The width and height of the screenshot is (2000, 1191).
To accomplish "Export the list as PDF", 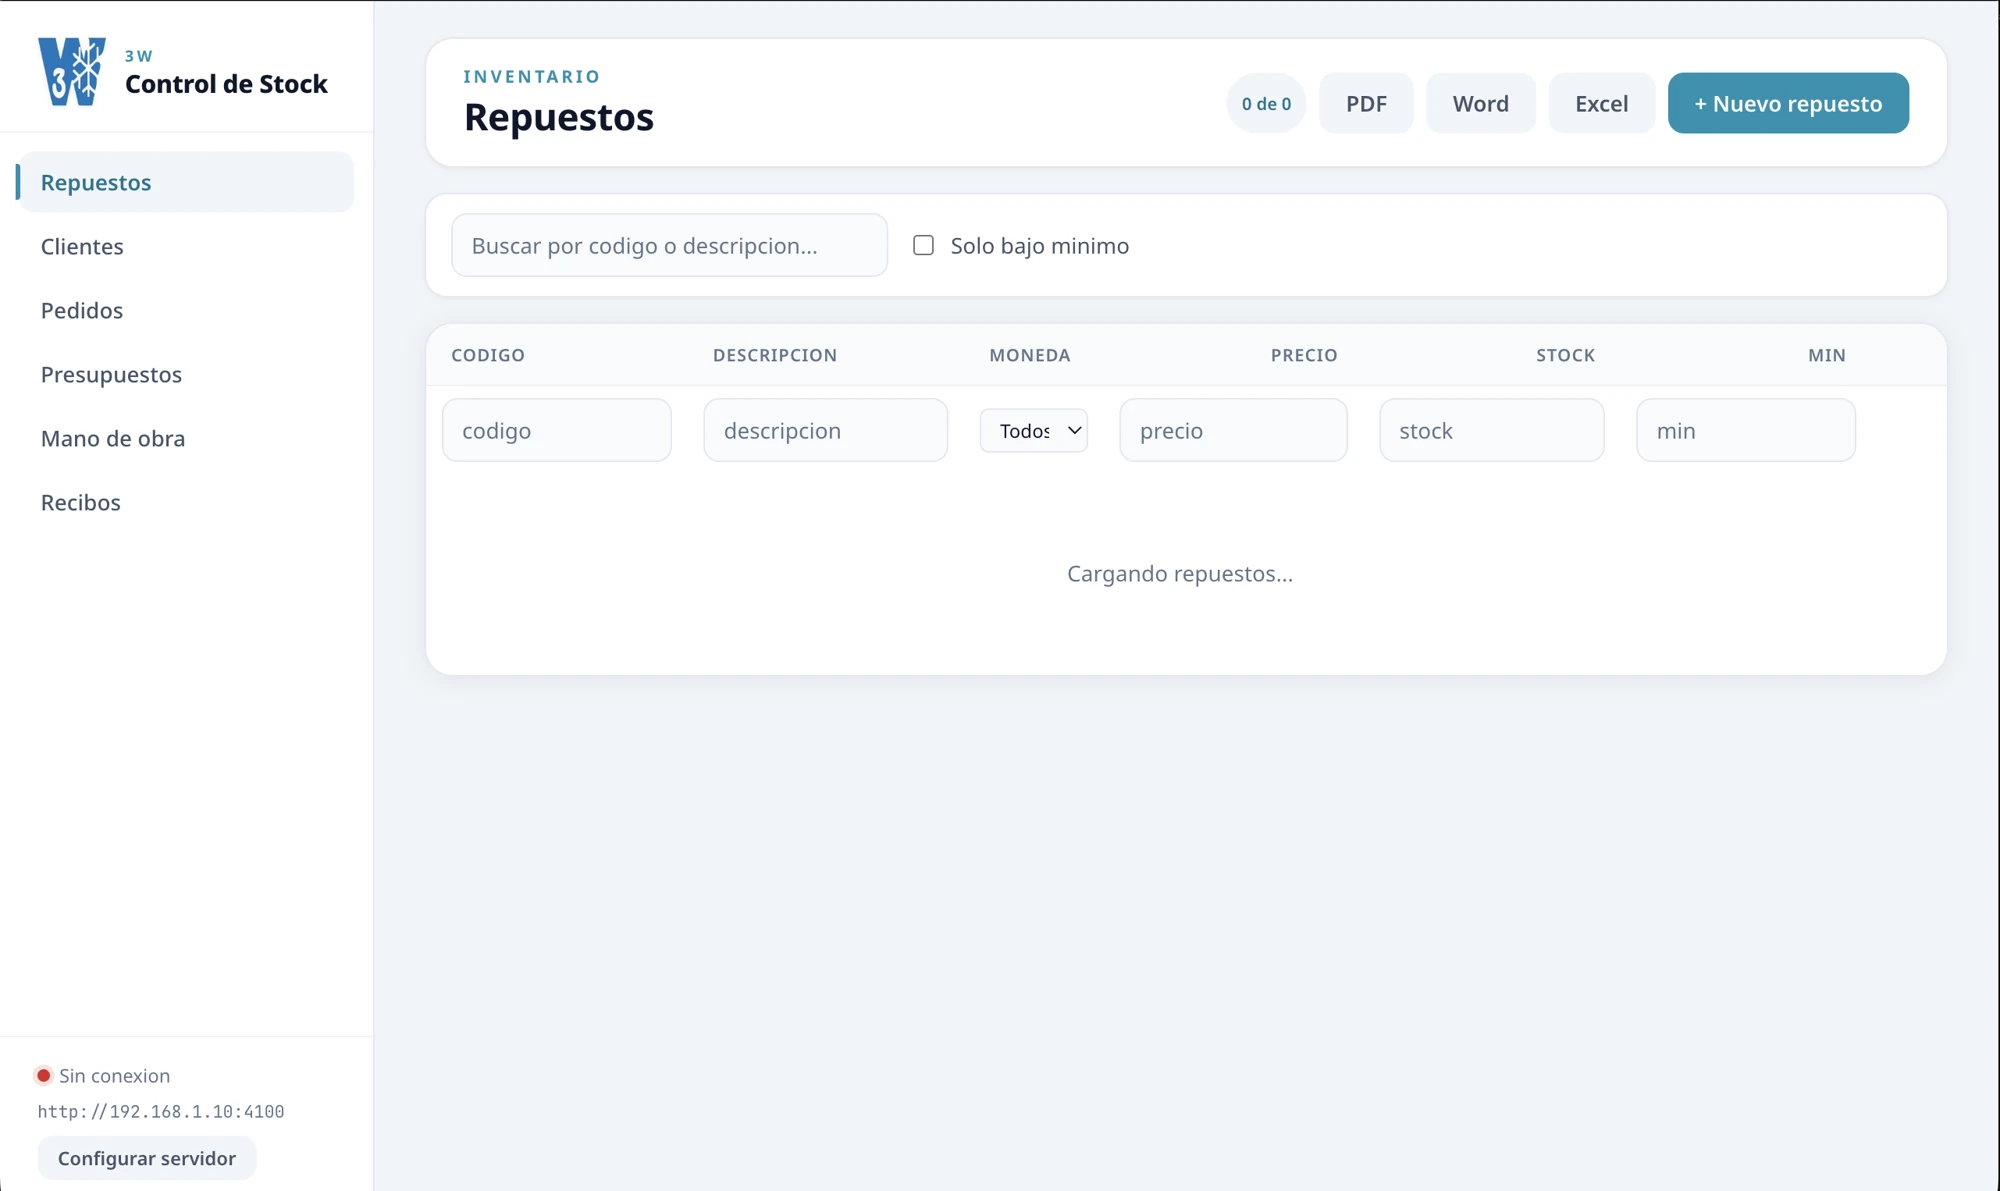I will click(x=1366, y=103).
